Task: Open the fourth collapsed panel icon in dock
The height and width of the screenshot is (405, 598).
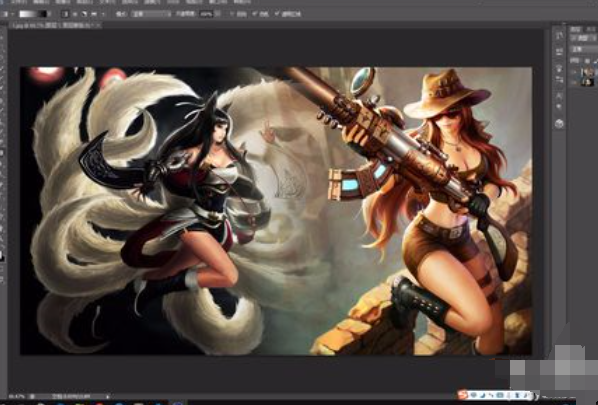Action: coord(559,79)
